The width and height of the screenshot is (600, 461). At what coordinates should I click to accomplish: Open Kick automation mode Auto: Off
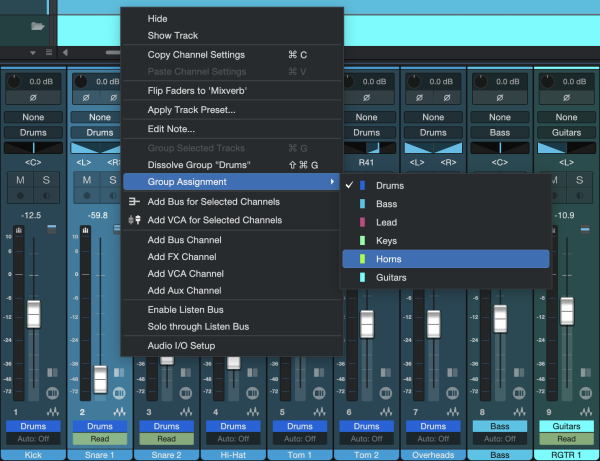33,439
